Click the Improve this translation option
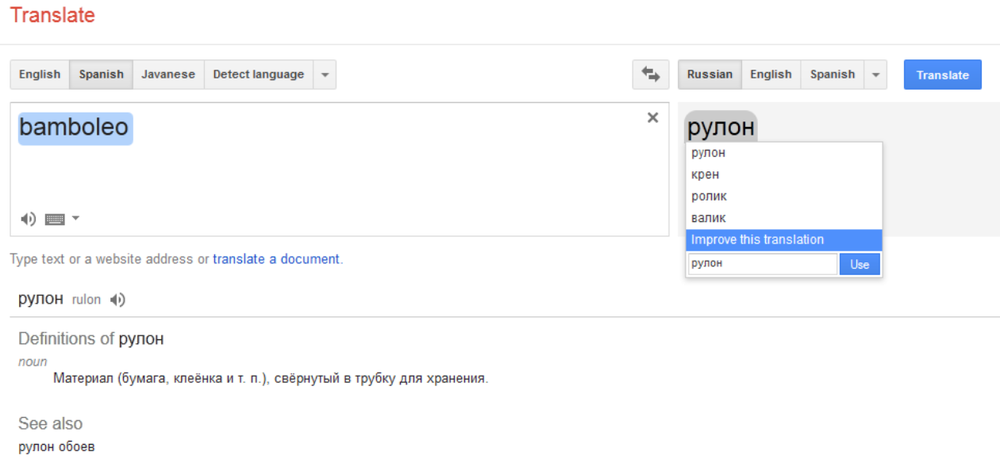The width and height of the screenshot is (1000, 463). [758, 240]
